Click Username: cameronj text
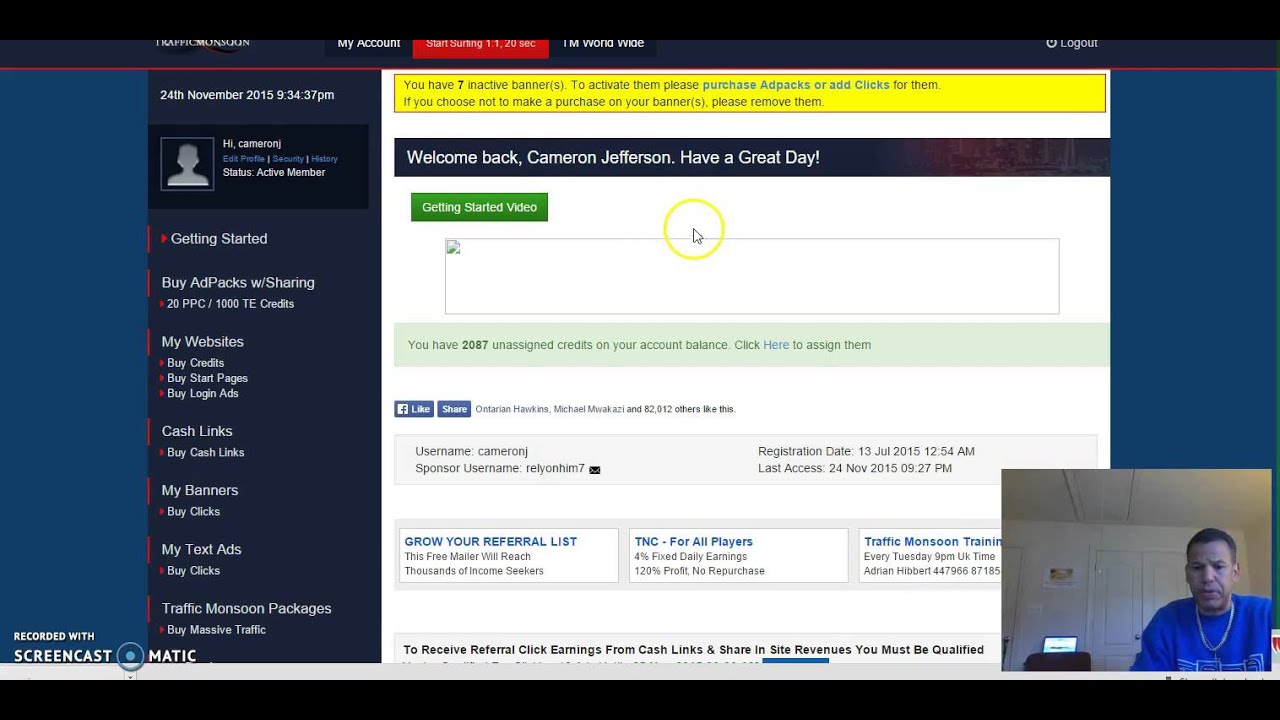The height and width of the screenshot is (720, 1280). pyautogui.click(x=471, y=452)
